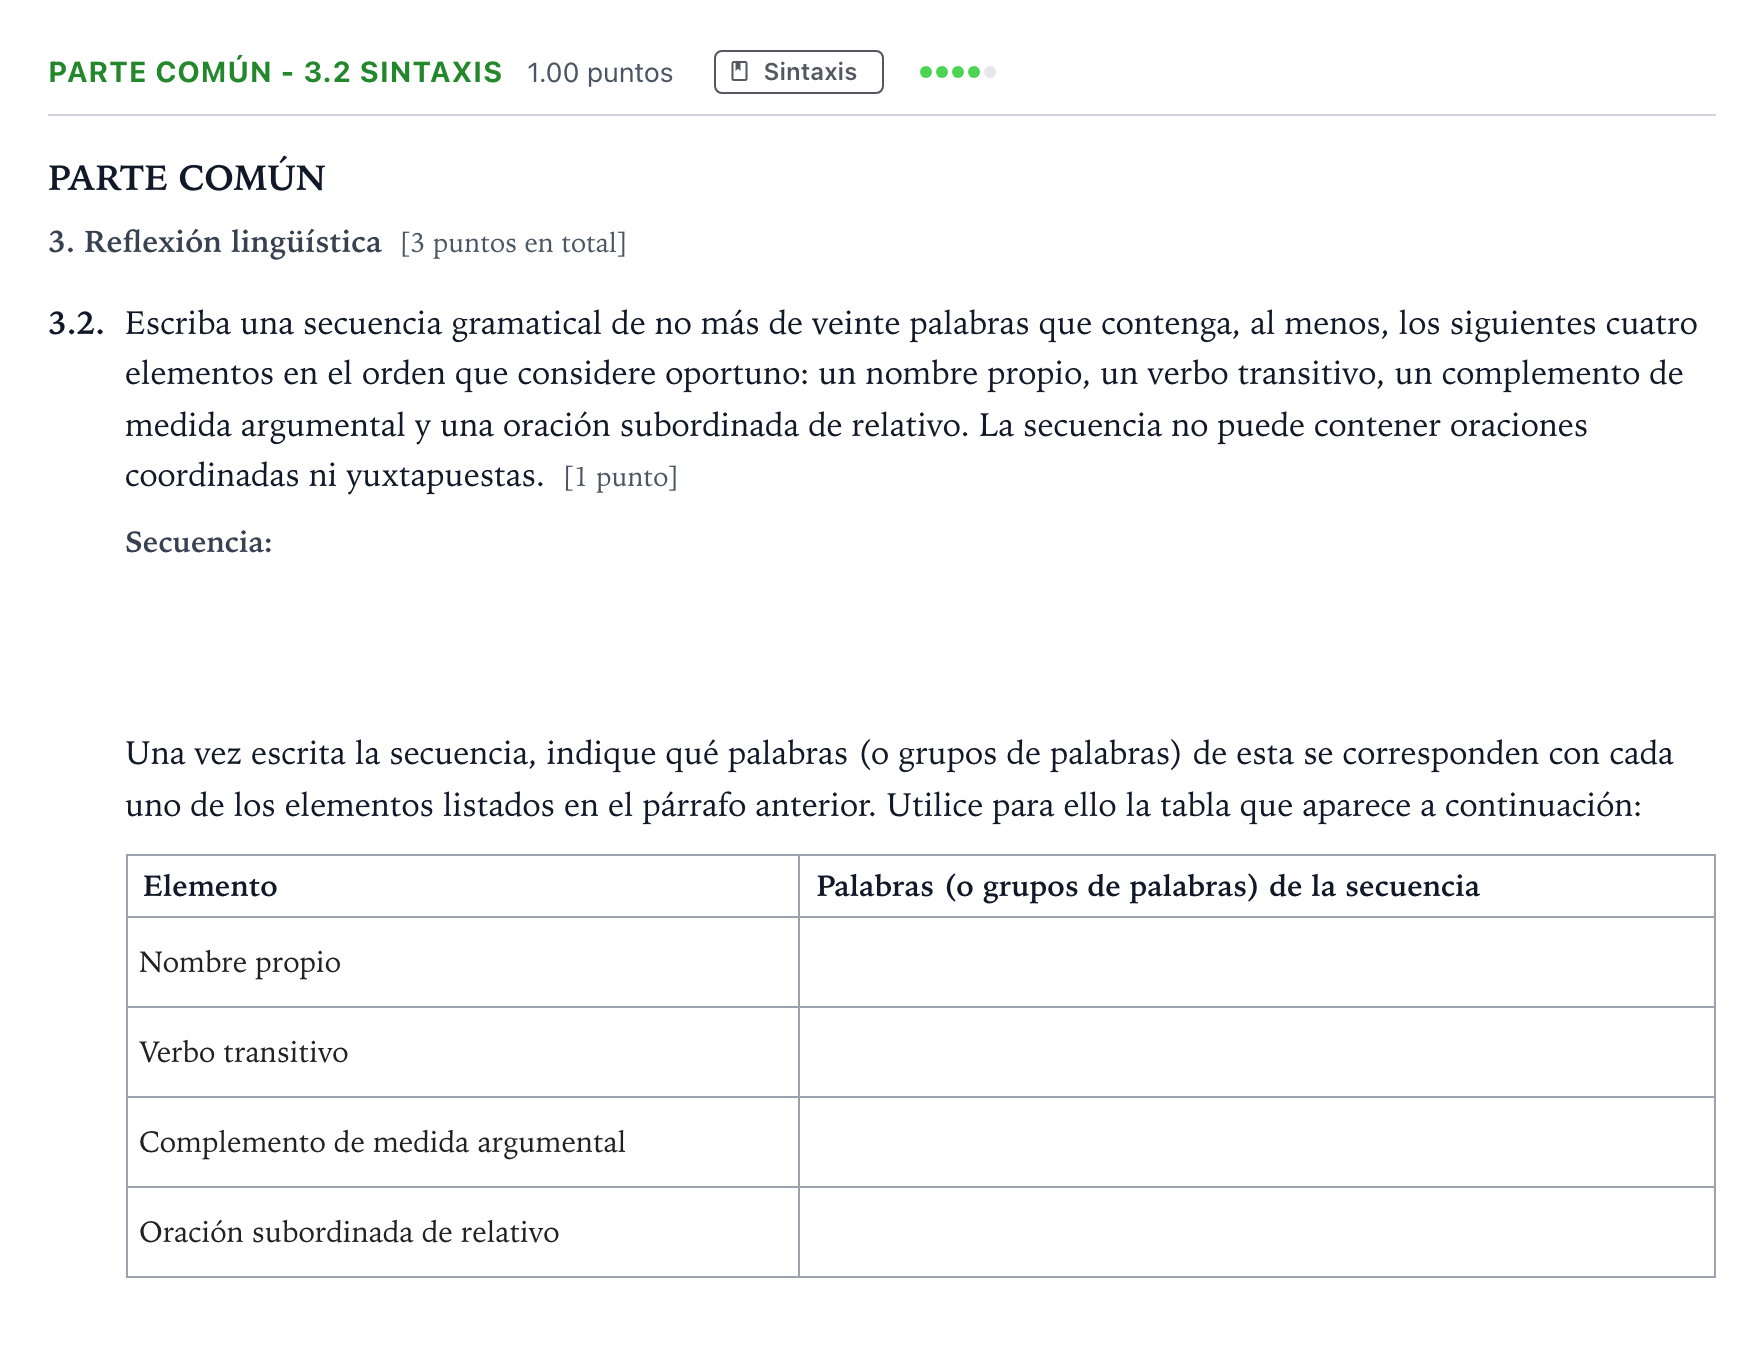Click the '3. Reflexión lingüística' heading
Viewport: 1764px width, 1350px height.
215,242
